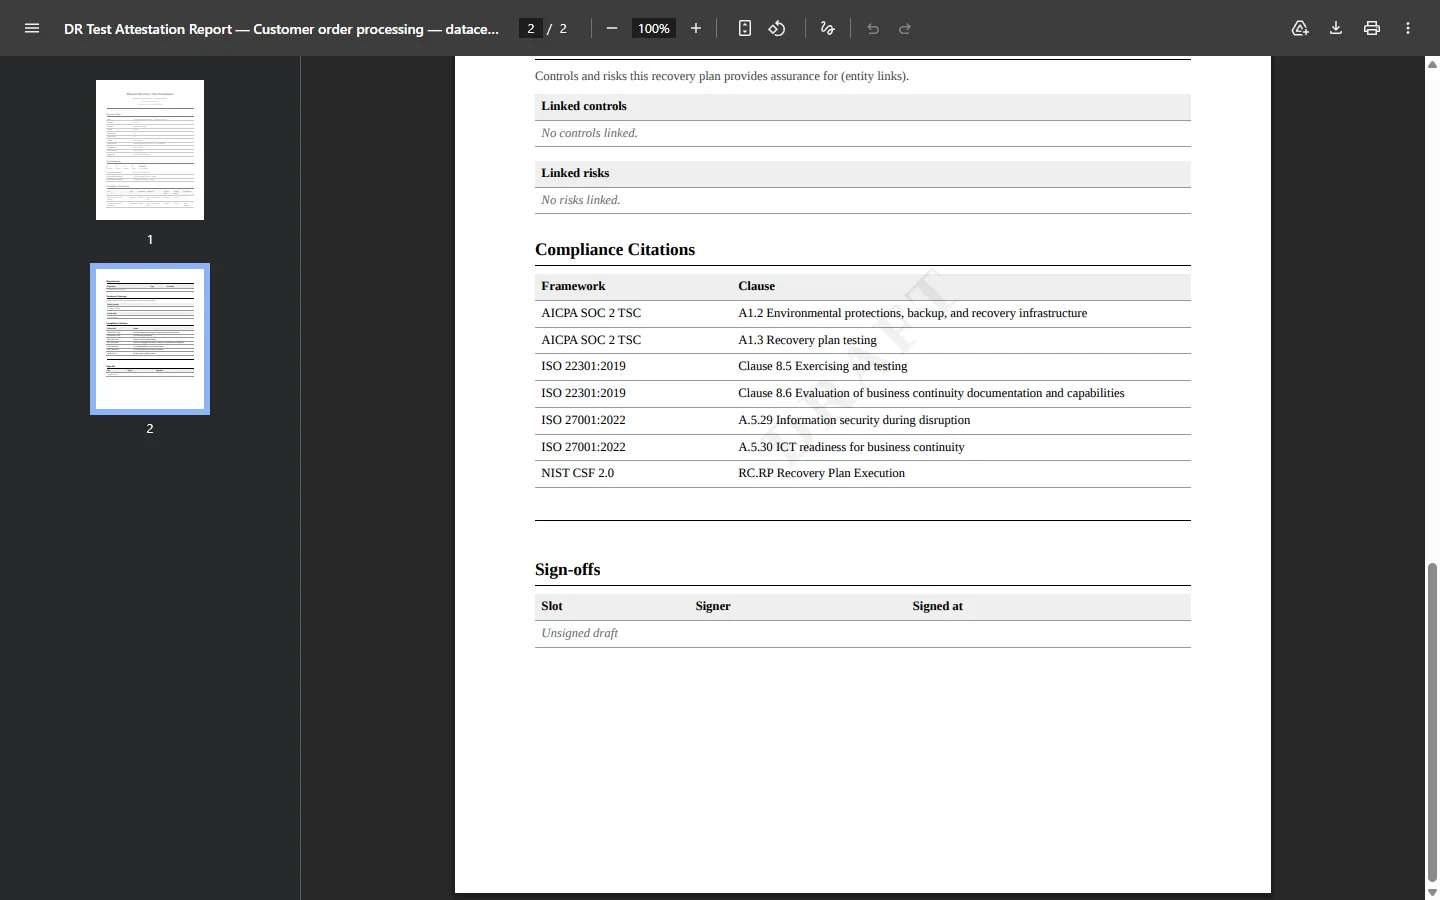Click 'RC.RP Recovery Plan Execution' cell
The image size is (1440, 900).
(821, 473)
